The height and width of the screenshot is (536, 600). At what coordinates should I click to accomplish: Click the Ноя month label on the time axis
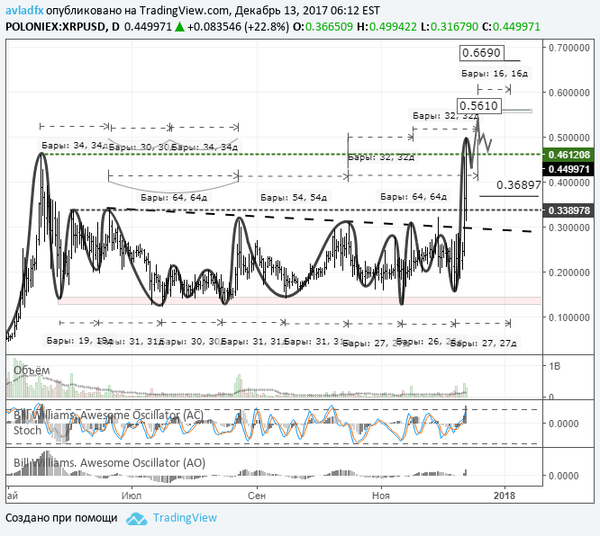[x=381, y=496]
